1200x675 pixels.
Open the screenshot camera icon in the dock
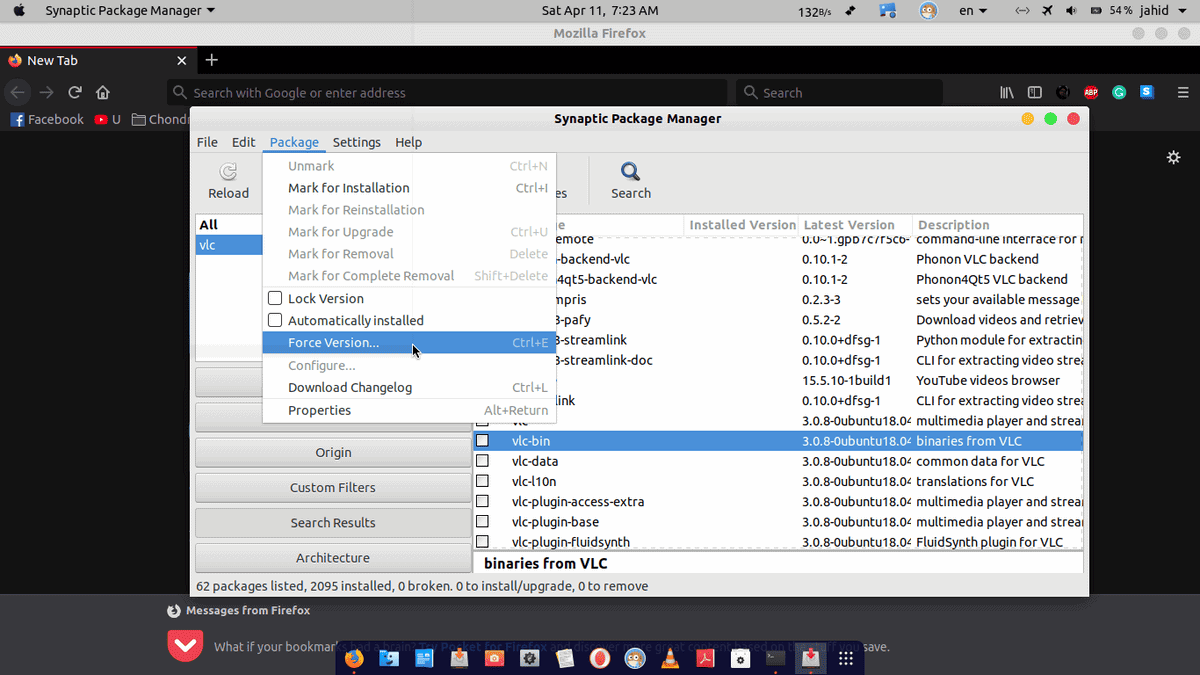pos(493,659)
